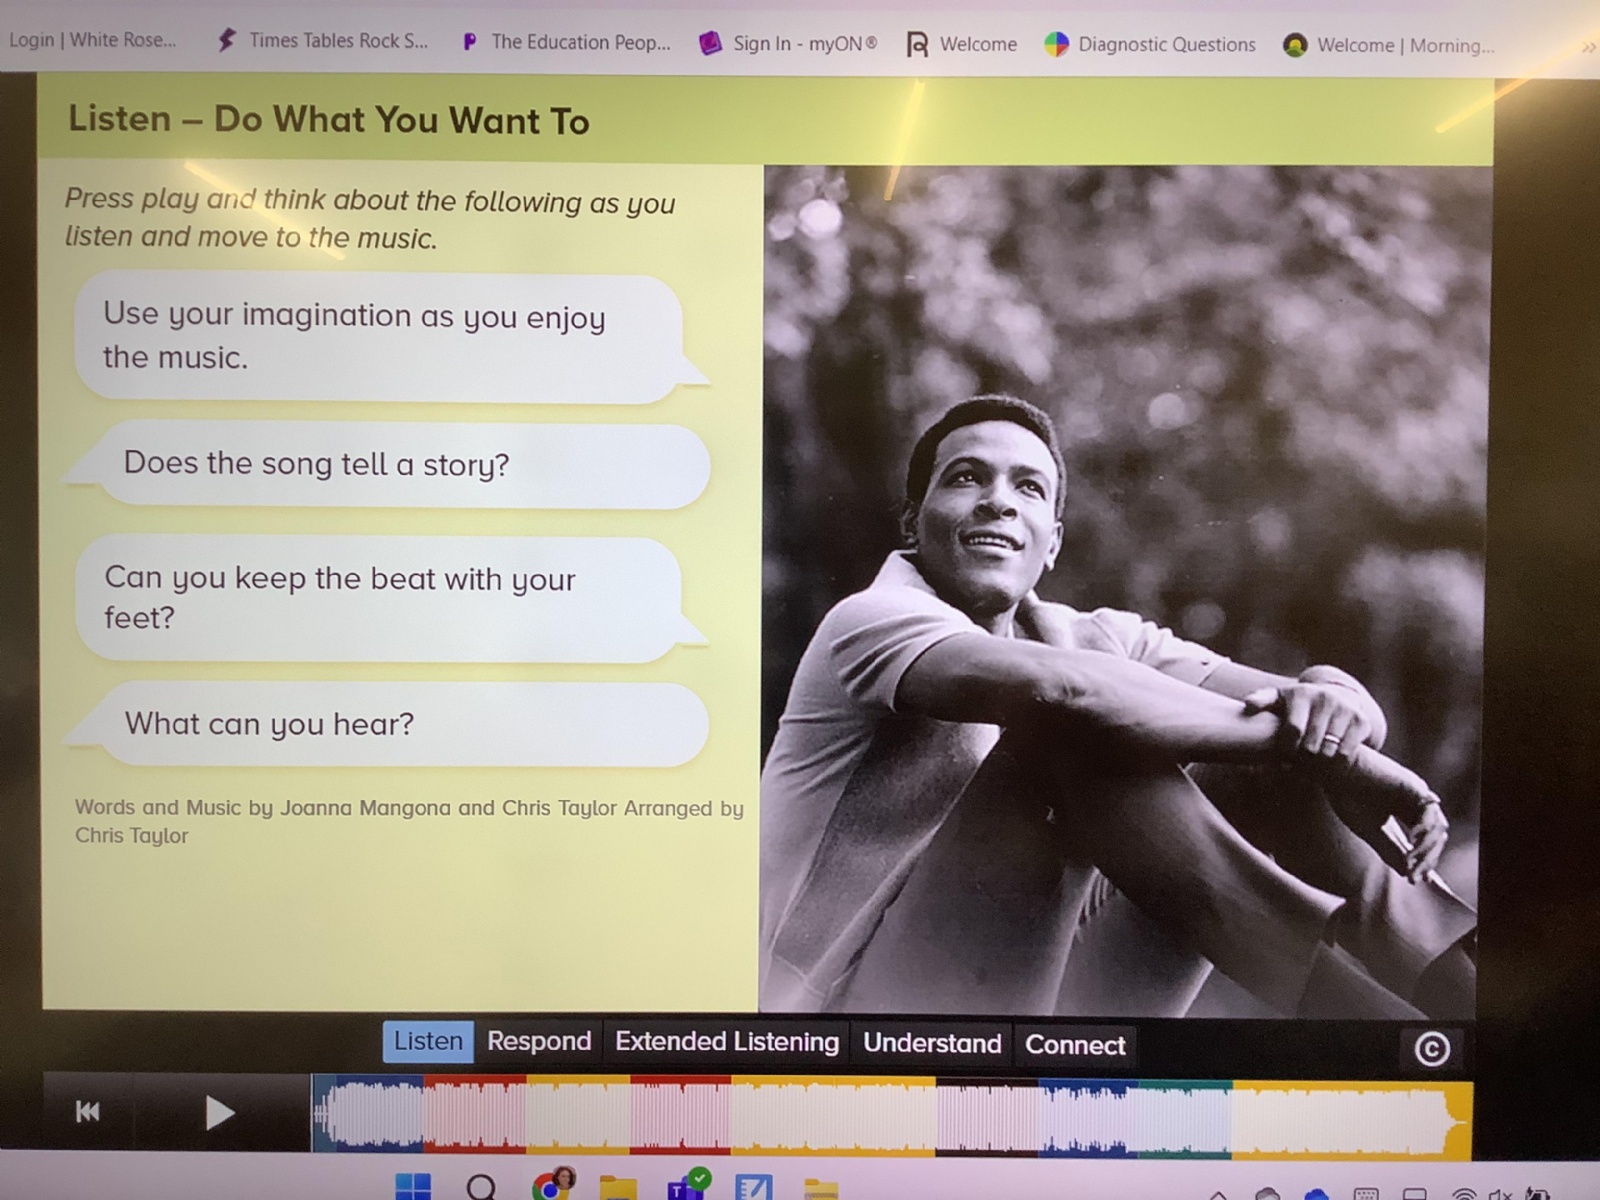This screenshot has width=1600, height=1200.
Task: Click the Times Tables Rock Stars lightning icon
Action: point(227,40)
